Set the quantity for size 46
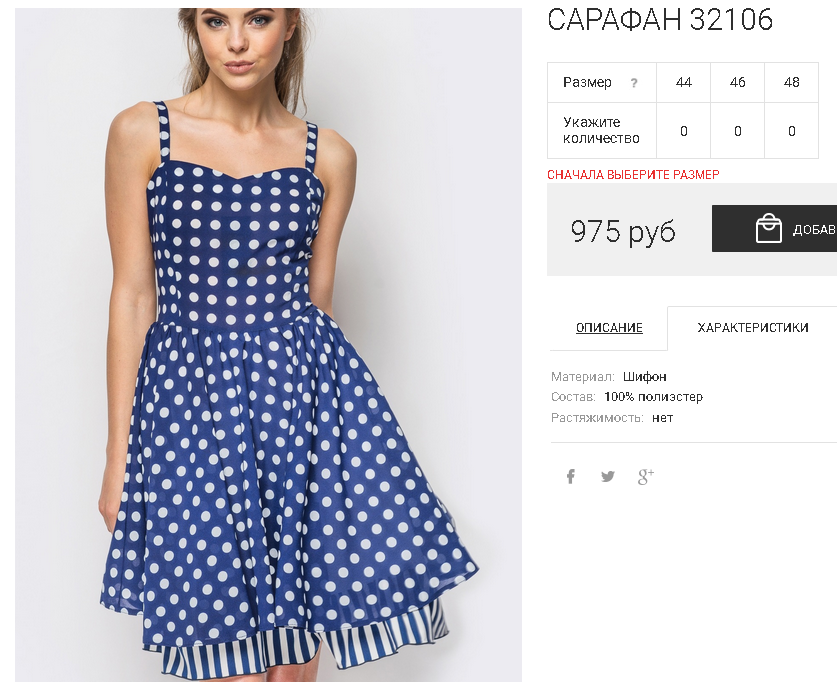This screenshot has height=682, width=837. 738,131
